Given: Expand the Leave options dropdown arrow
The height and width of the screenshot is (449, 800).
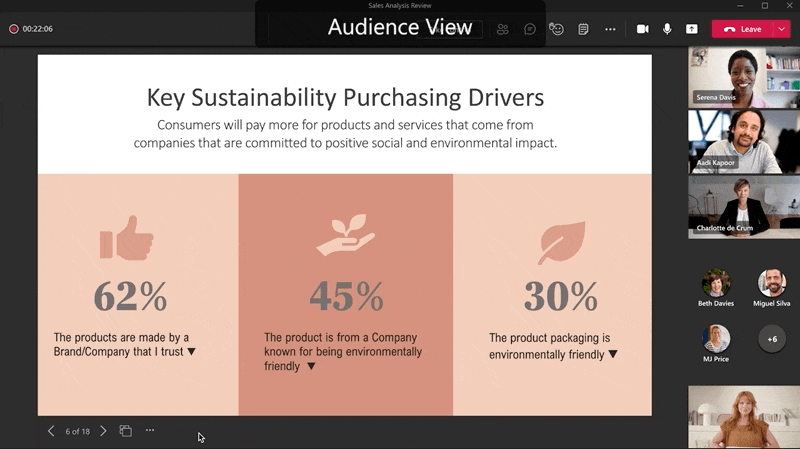Looking at the screenshot, I should 781,29.
